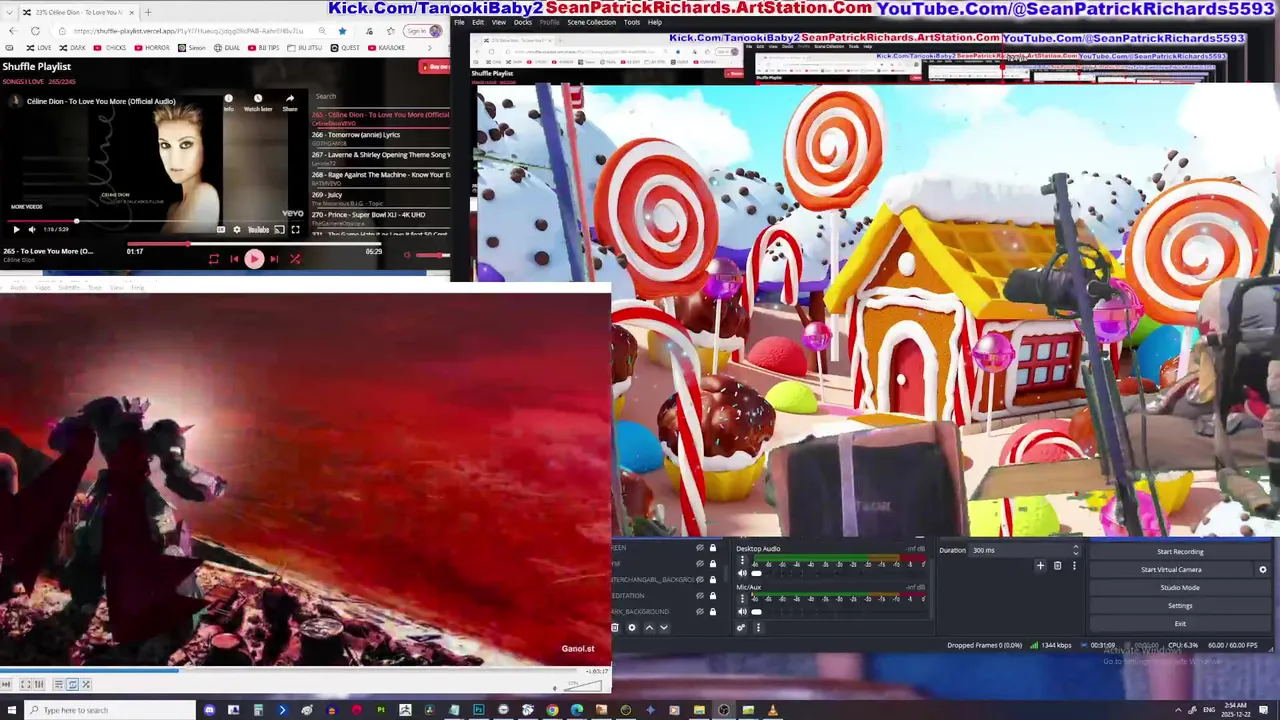Click Studio Mode in OBS

pyautogui.click(x=1180, y=588)
